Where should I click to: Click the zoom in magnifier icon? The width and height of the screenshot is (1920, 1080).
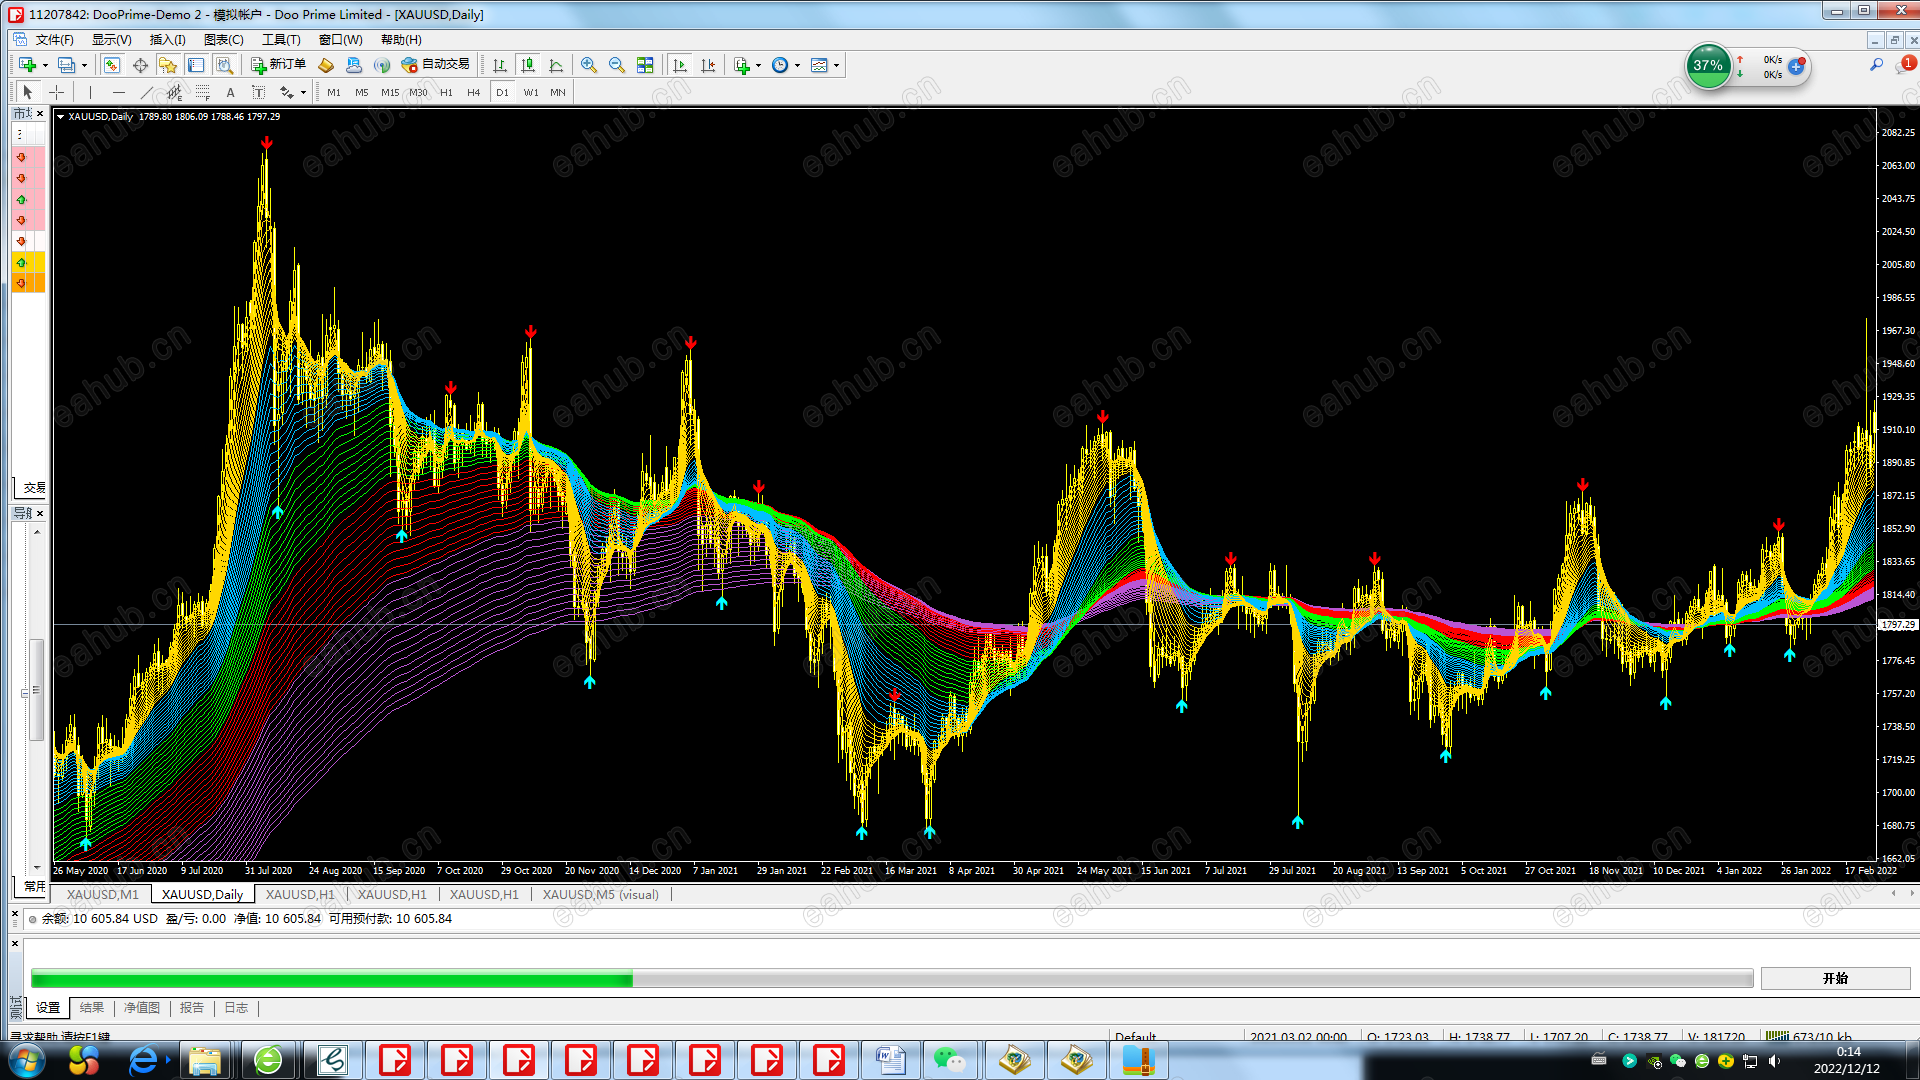pos(589,65)
